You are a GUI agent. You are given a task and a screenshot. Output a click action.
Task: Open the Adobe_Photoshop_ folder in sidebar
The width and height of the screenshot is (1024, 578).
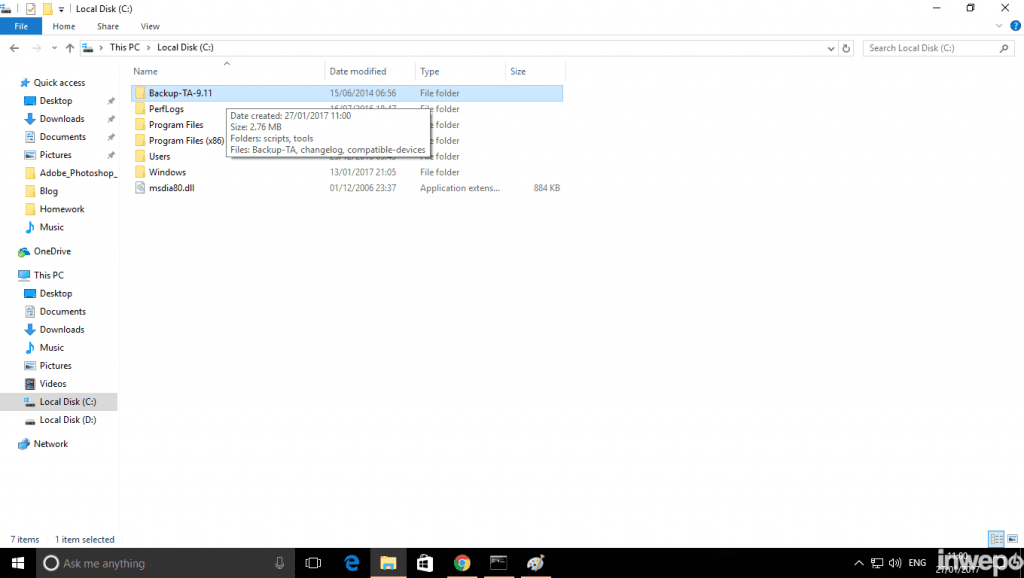78,173
